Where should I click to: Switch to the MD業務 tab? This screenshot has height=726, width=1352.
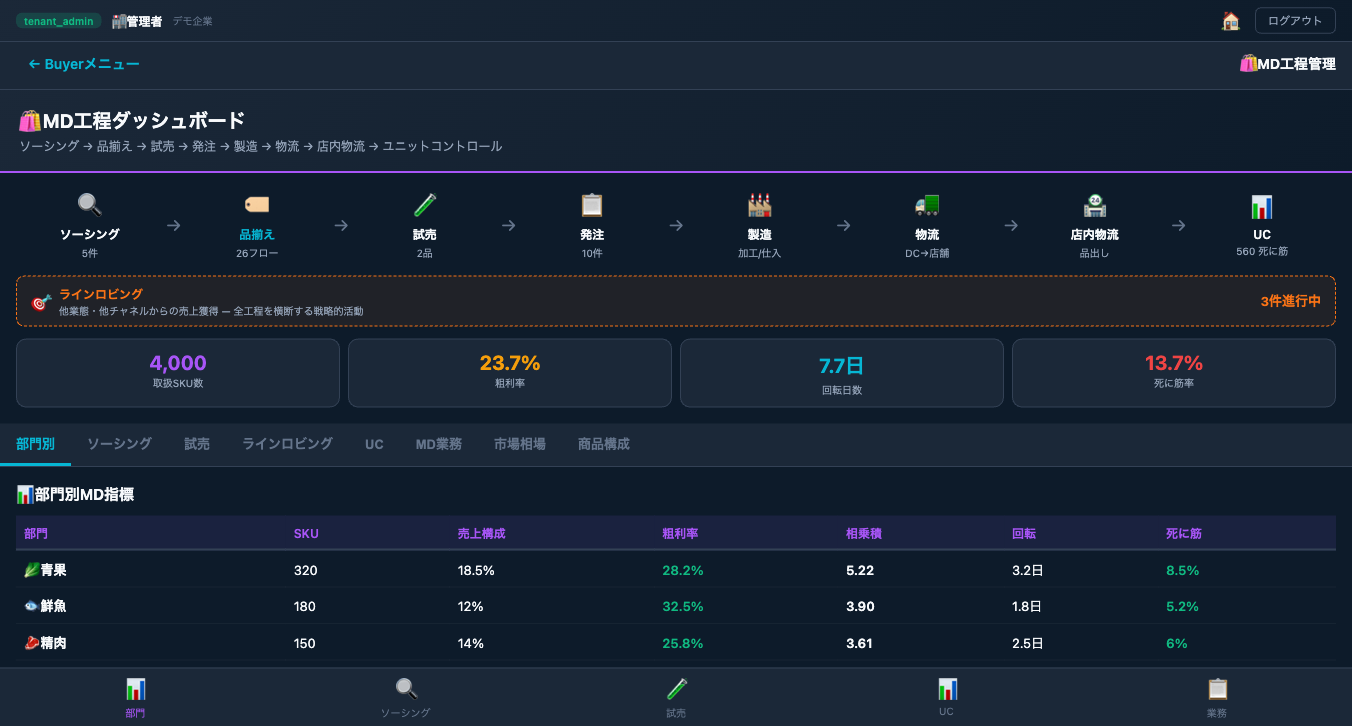tap(438, 444)
